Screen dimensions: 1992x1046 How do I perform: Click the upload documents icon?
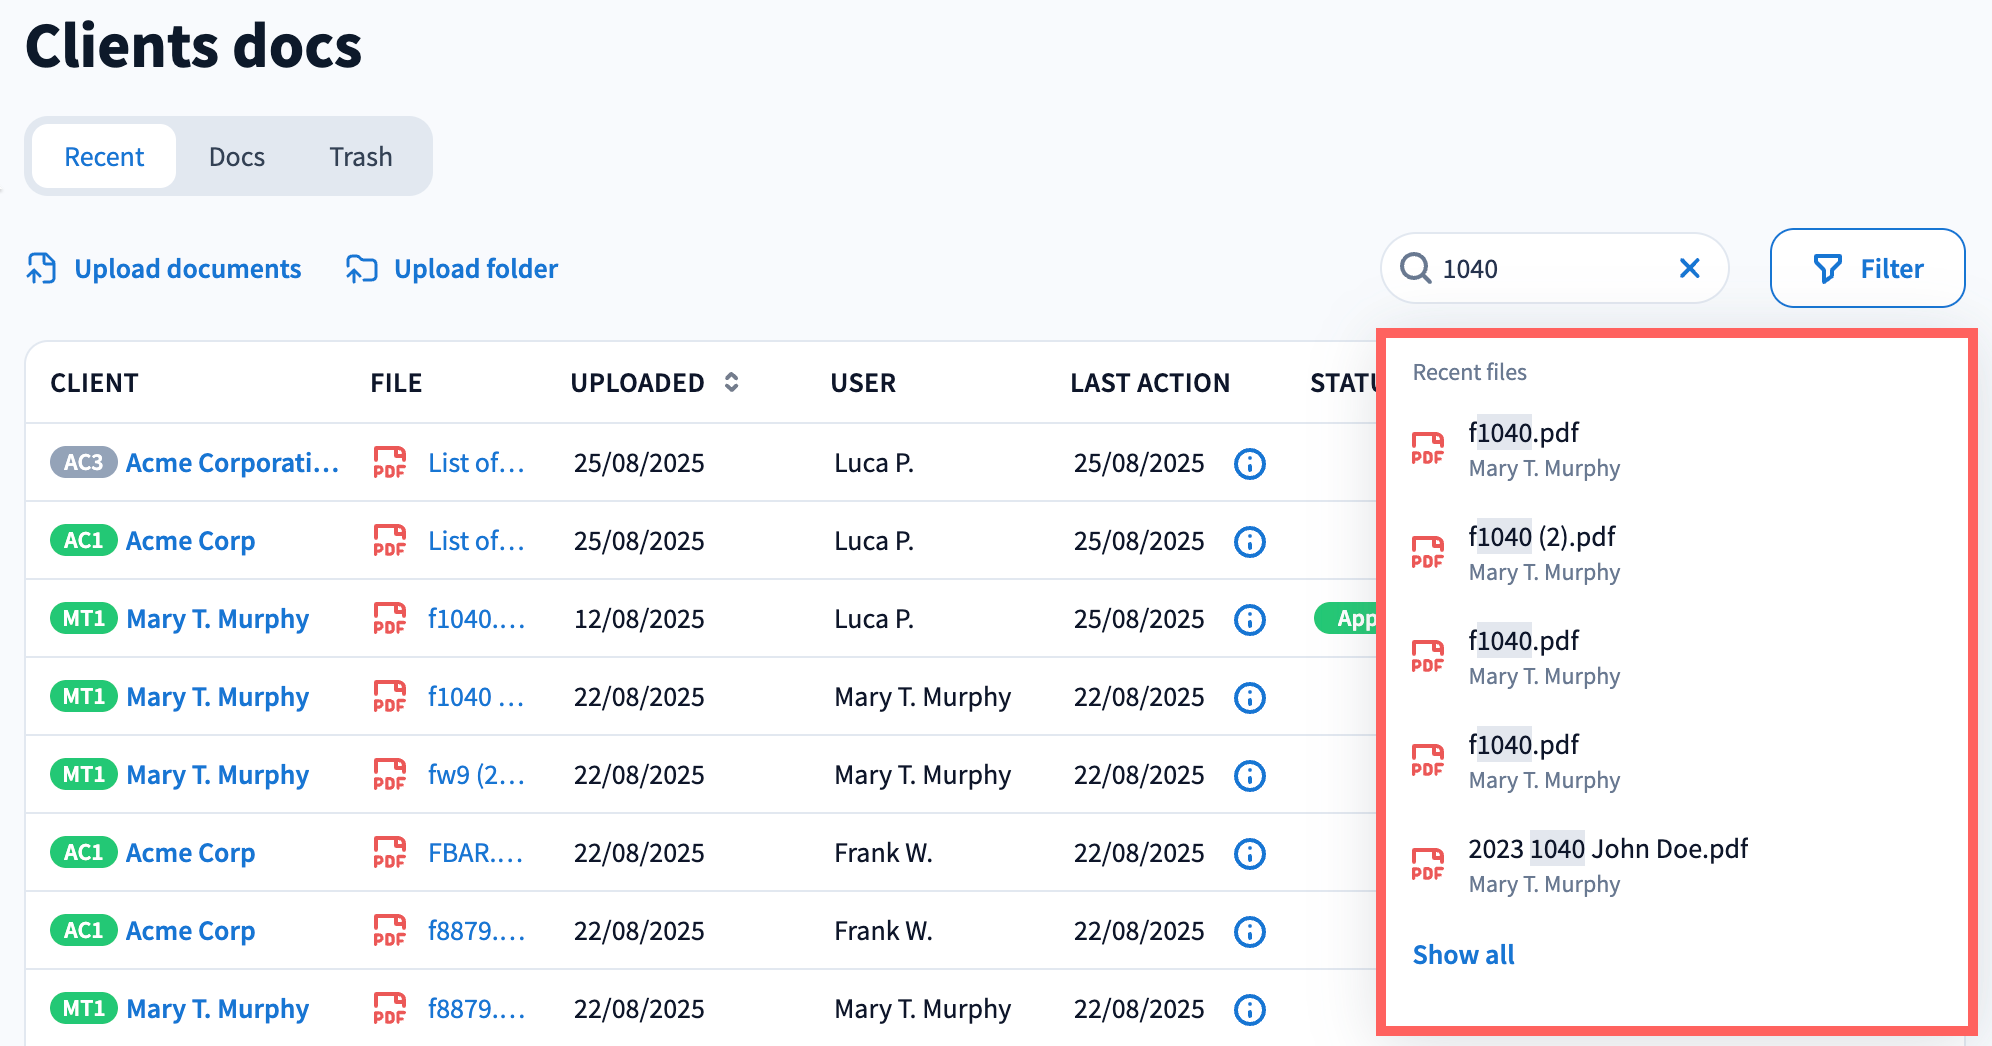coord(42,269)
